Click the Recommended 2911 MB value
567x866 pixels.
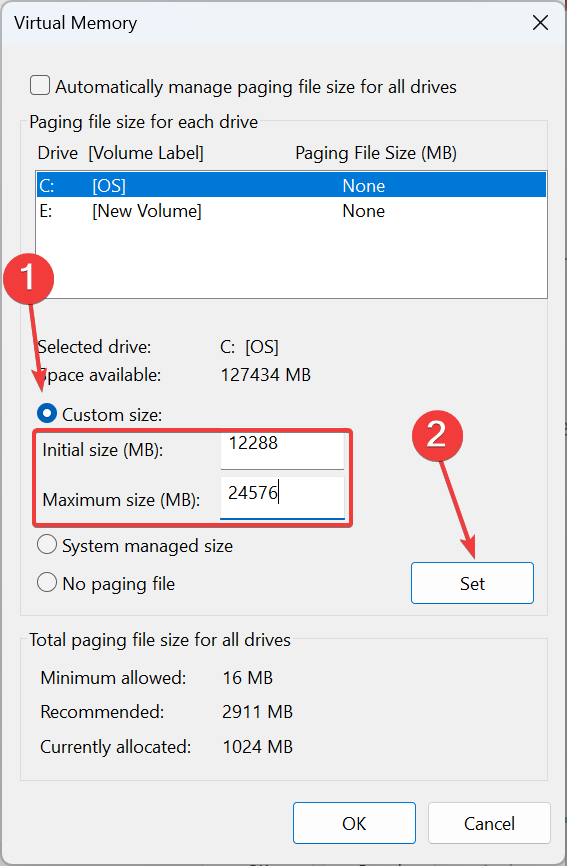click(257, 711)
